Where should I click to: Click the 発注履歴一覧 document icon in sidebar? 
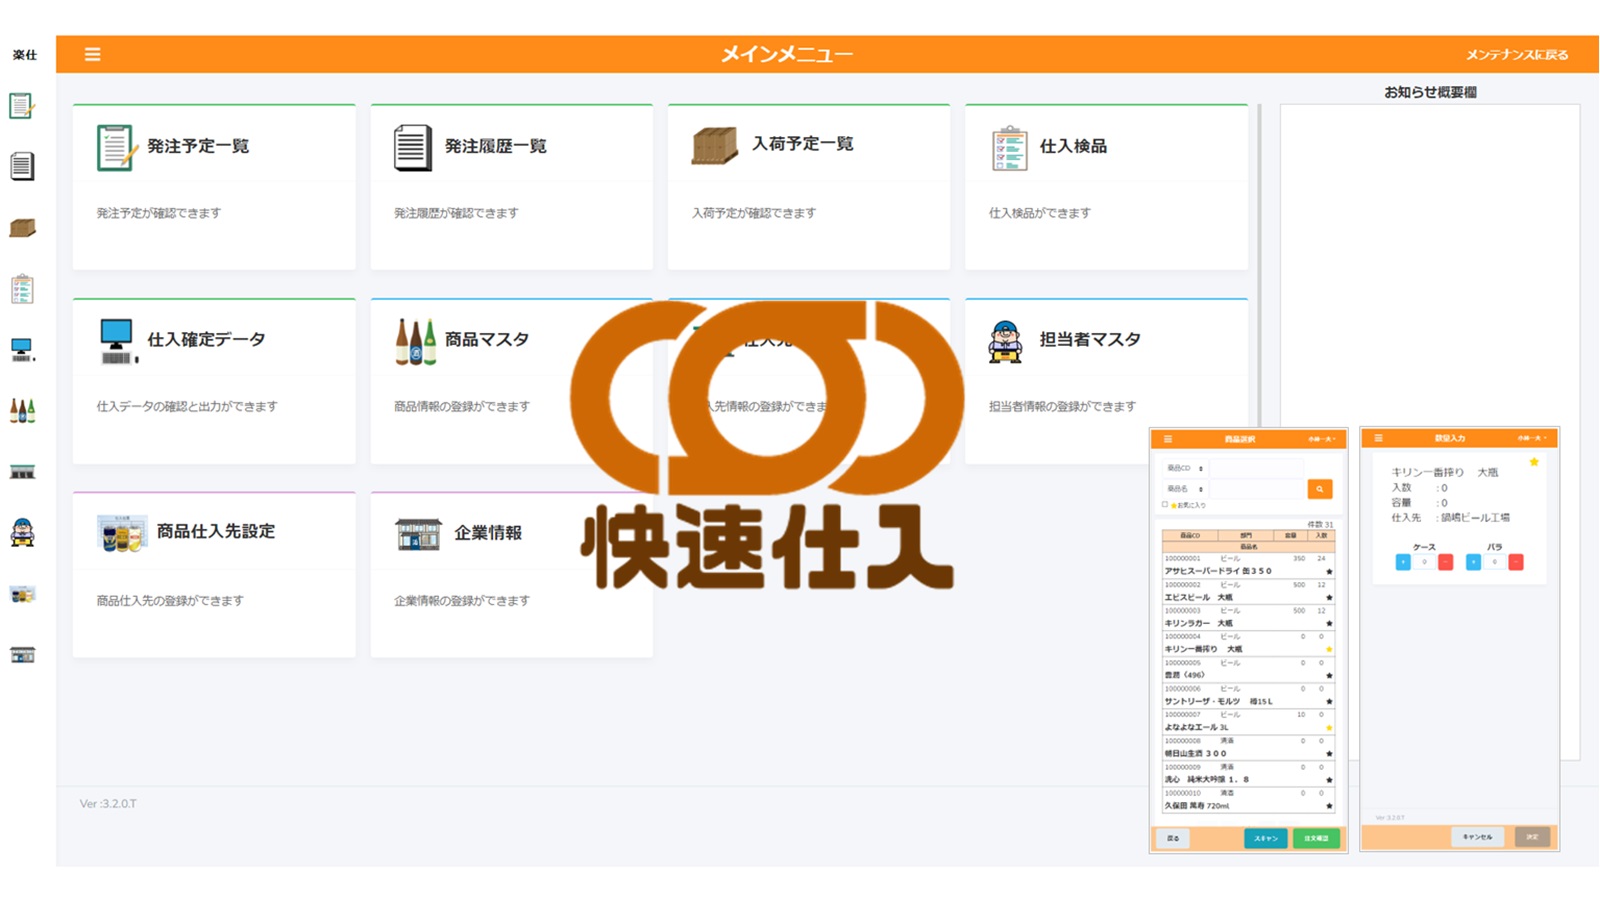coord(22,166)
